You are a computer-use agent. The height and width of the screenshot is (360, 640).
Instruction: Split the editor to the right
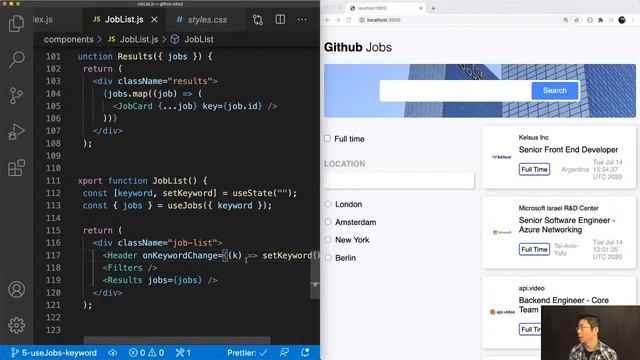click(x=280, y=20)
